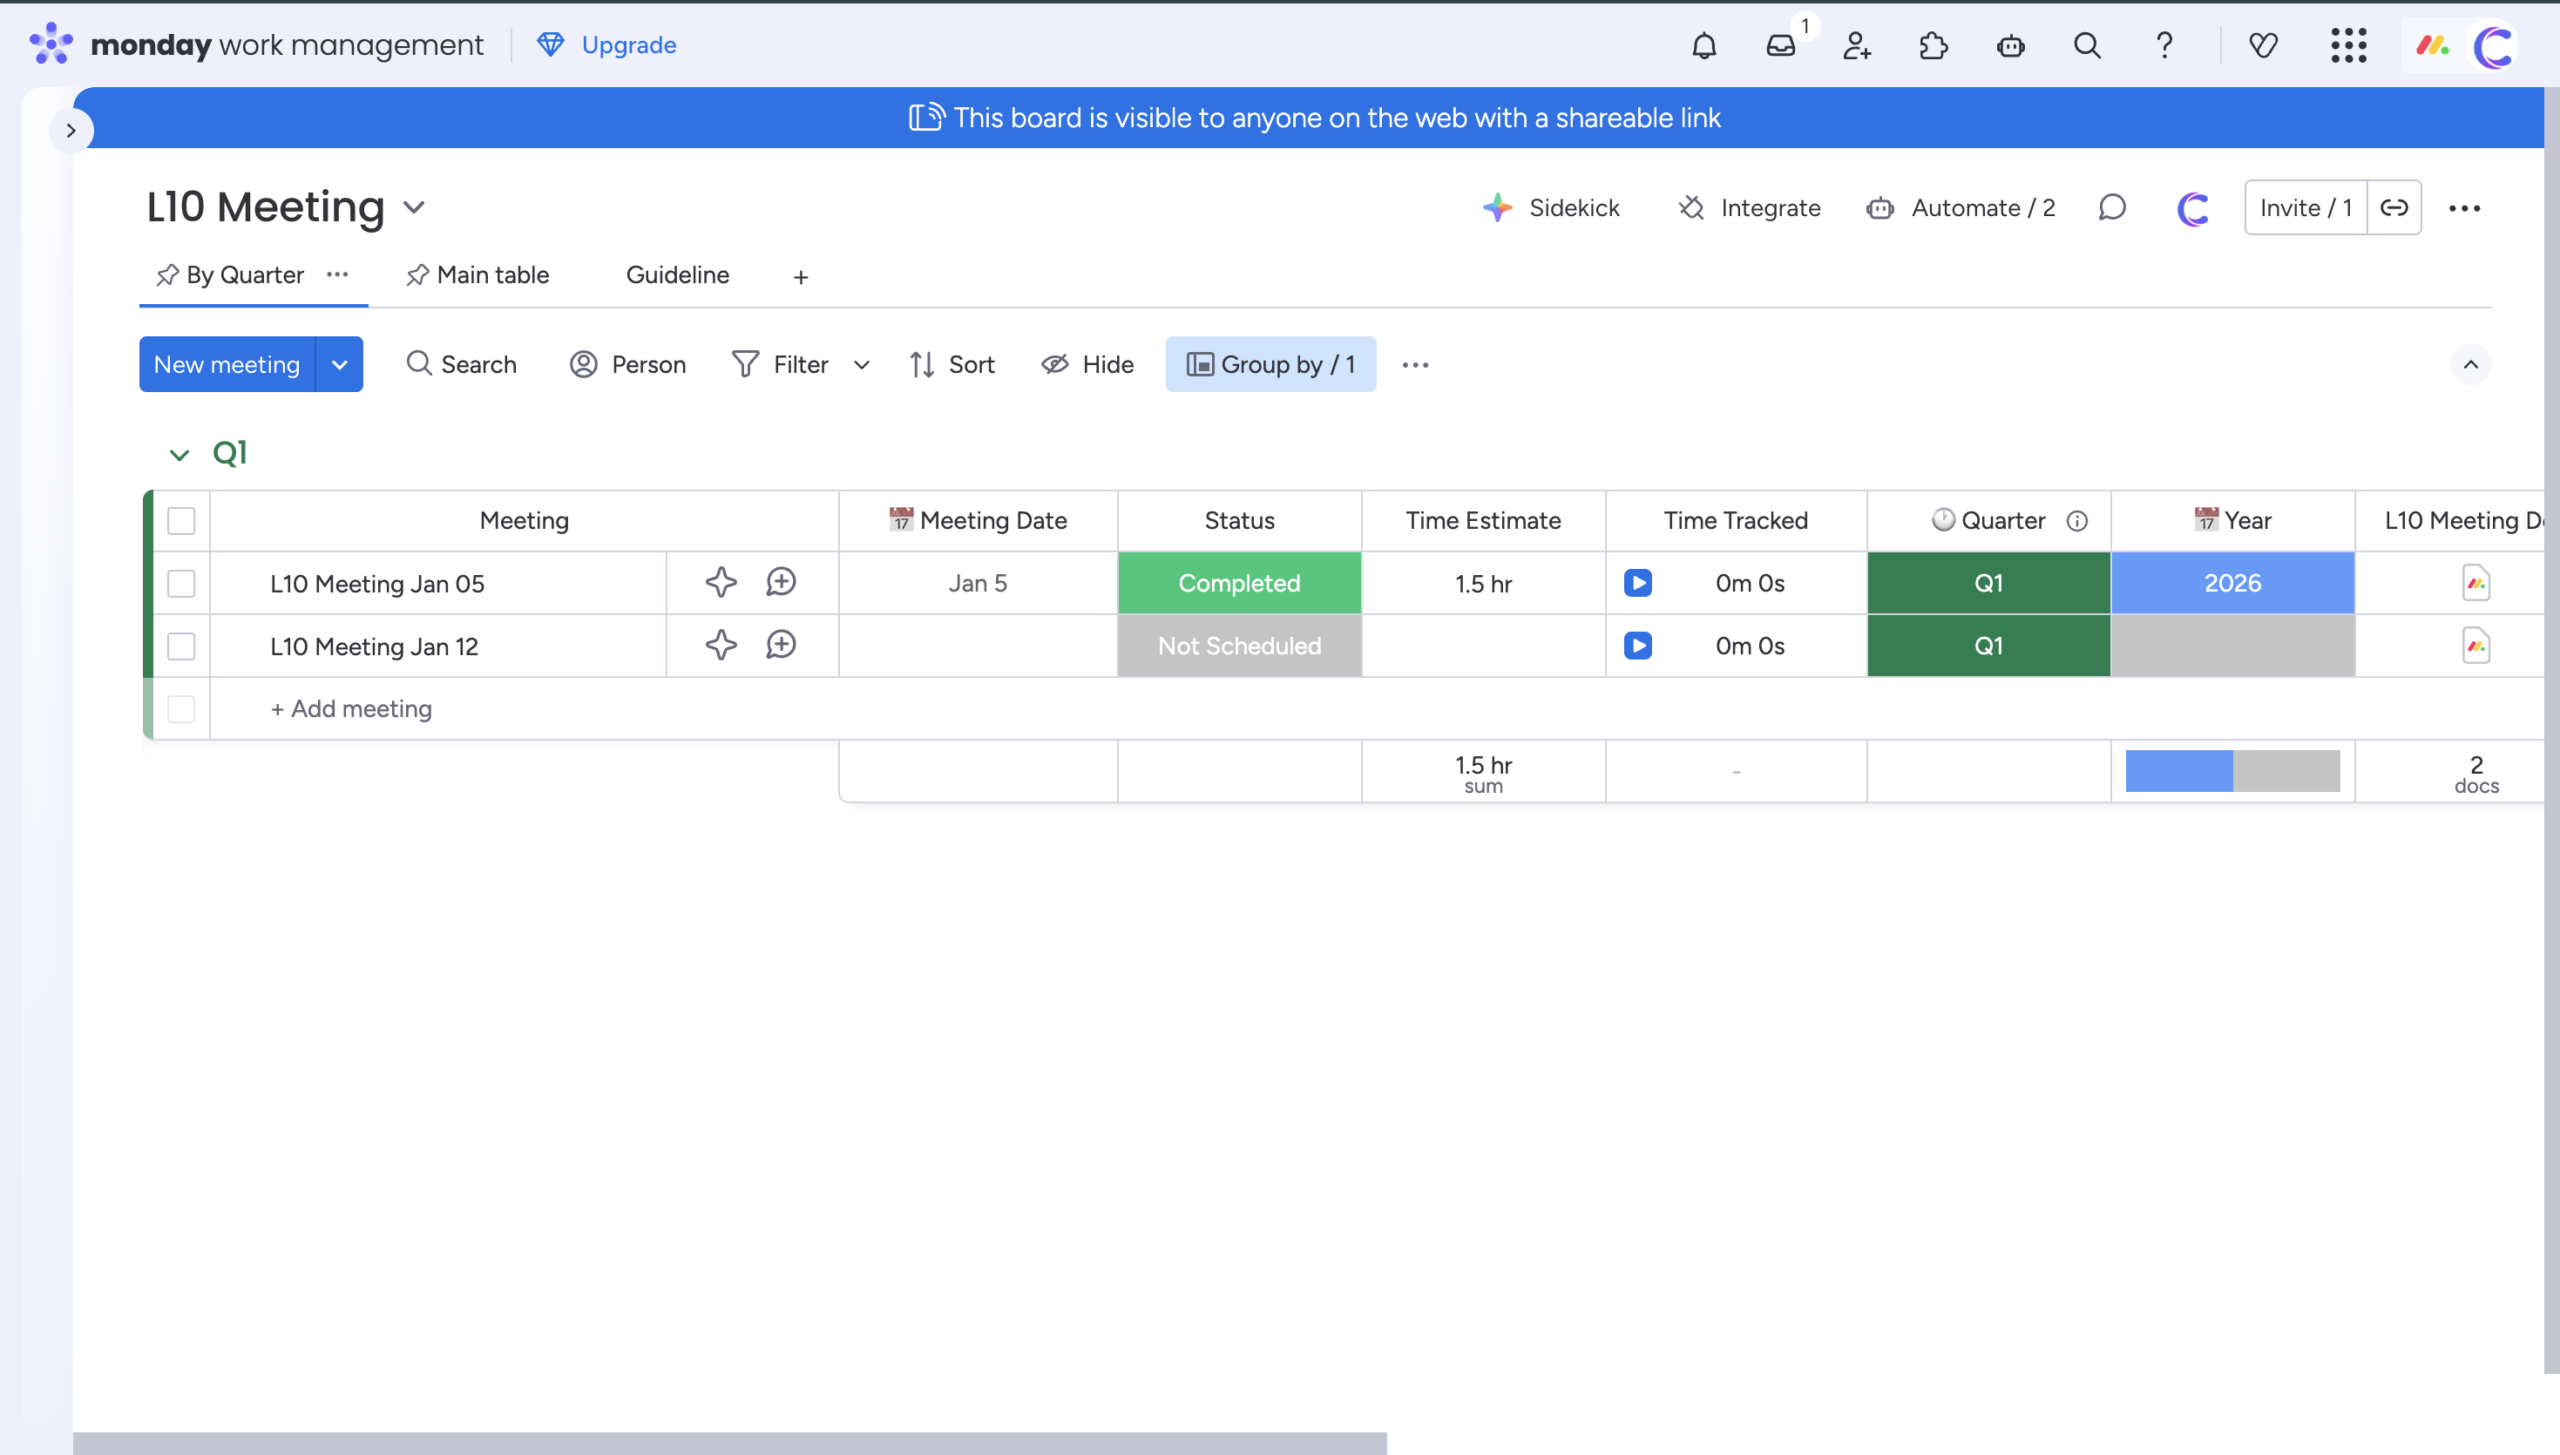This screenshot has width=2560, height=1455.
Task: Open the Jan 05 meeting doc icon
Action: pos(2476,583)
